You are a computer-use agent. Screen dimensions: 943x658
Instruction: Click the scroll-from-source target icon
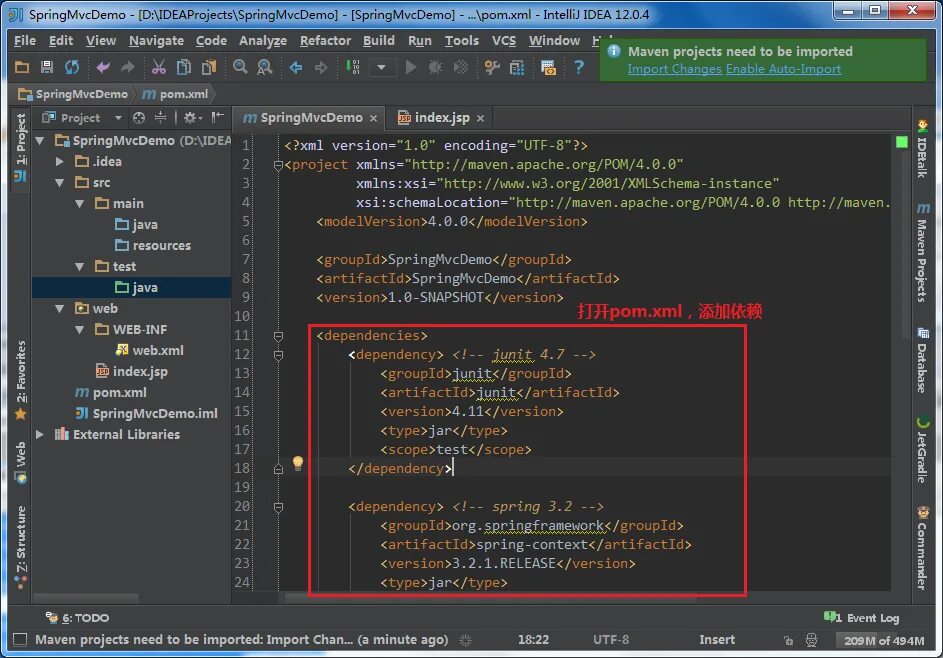(139, 118)
